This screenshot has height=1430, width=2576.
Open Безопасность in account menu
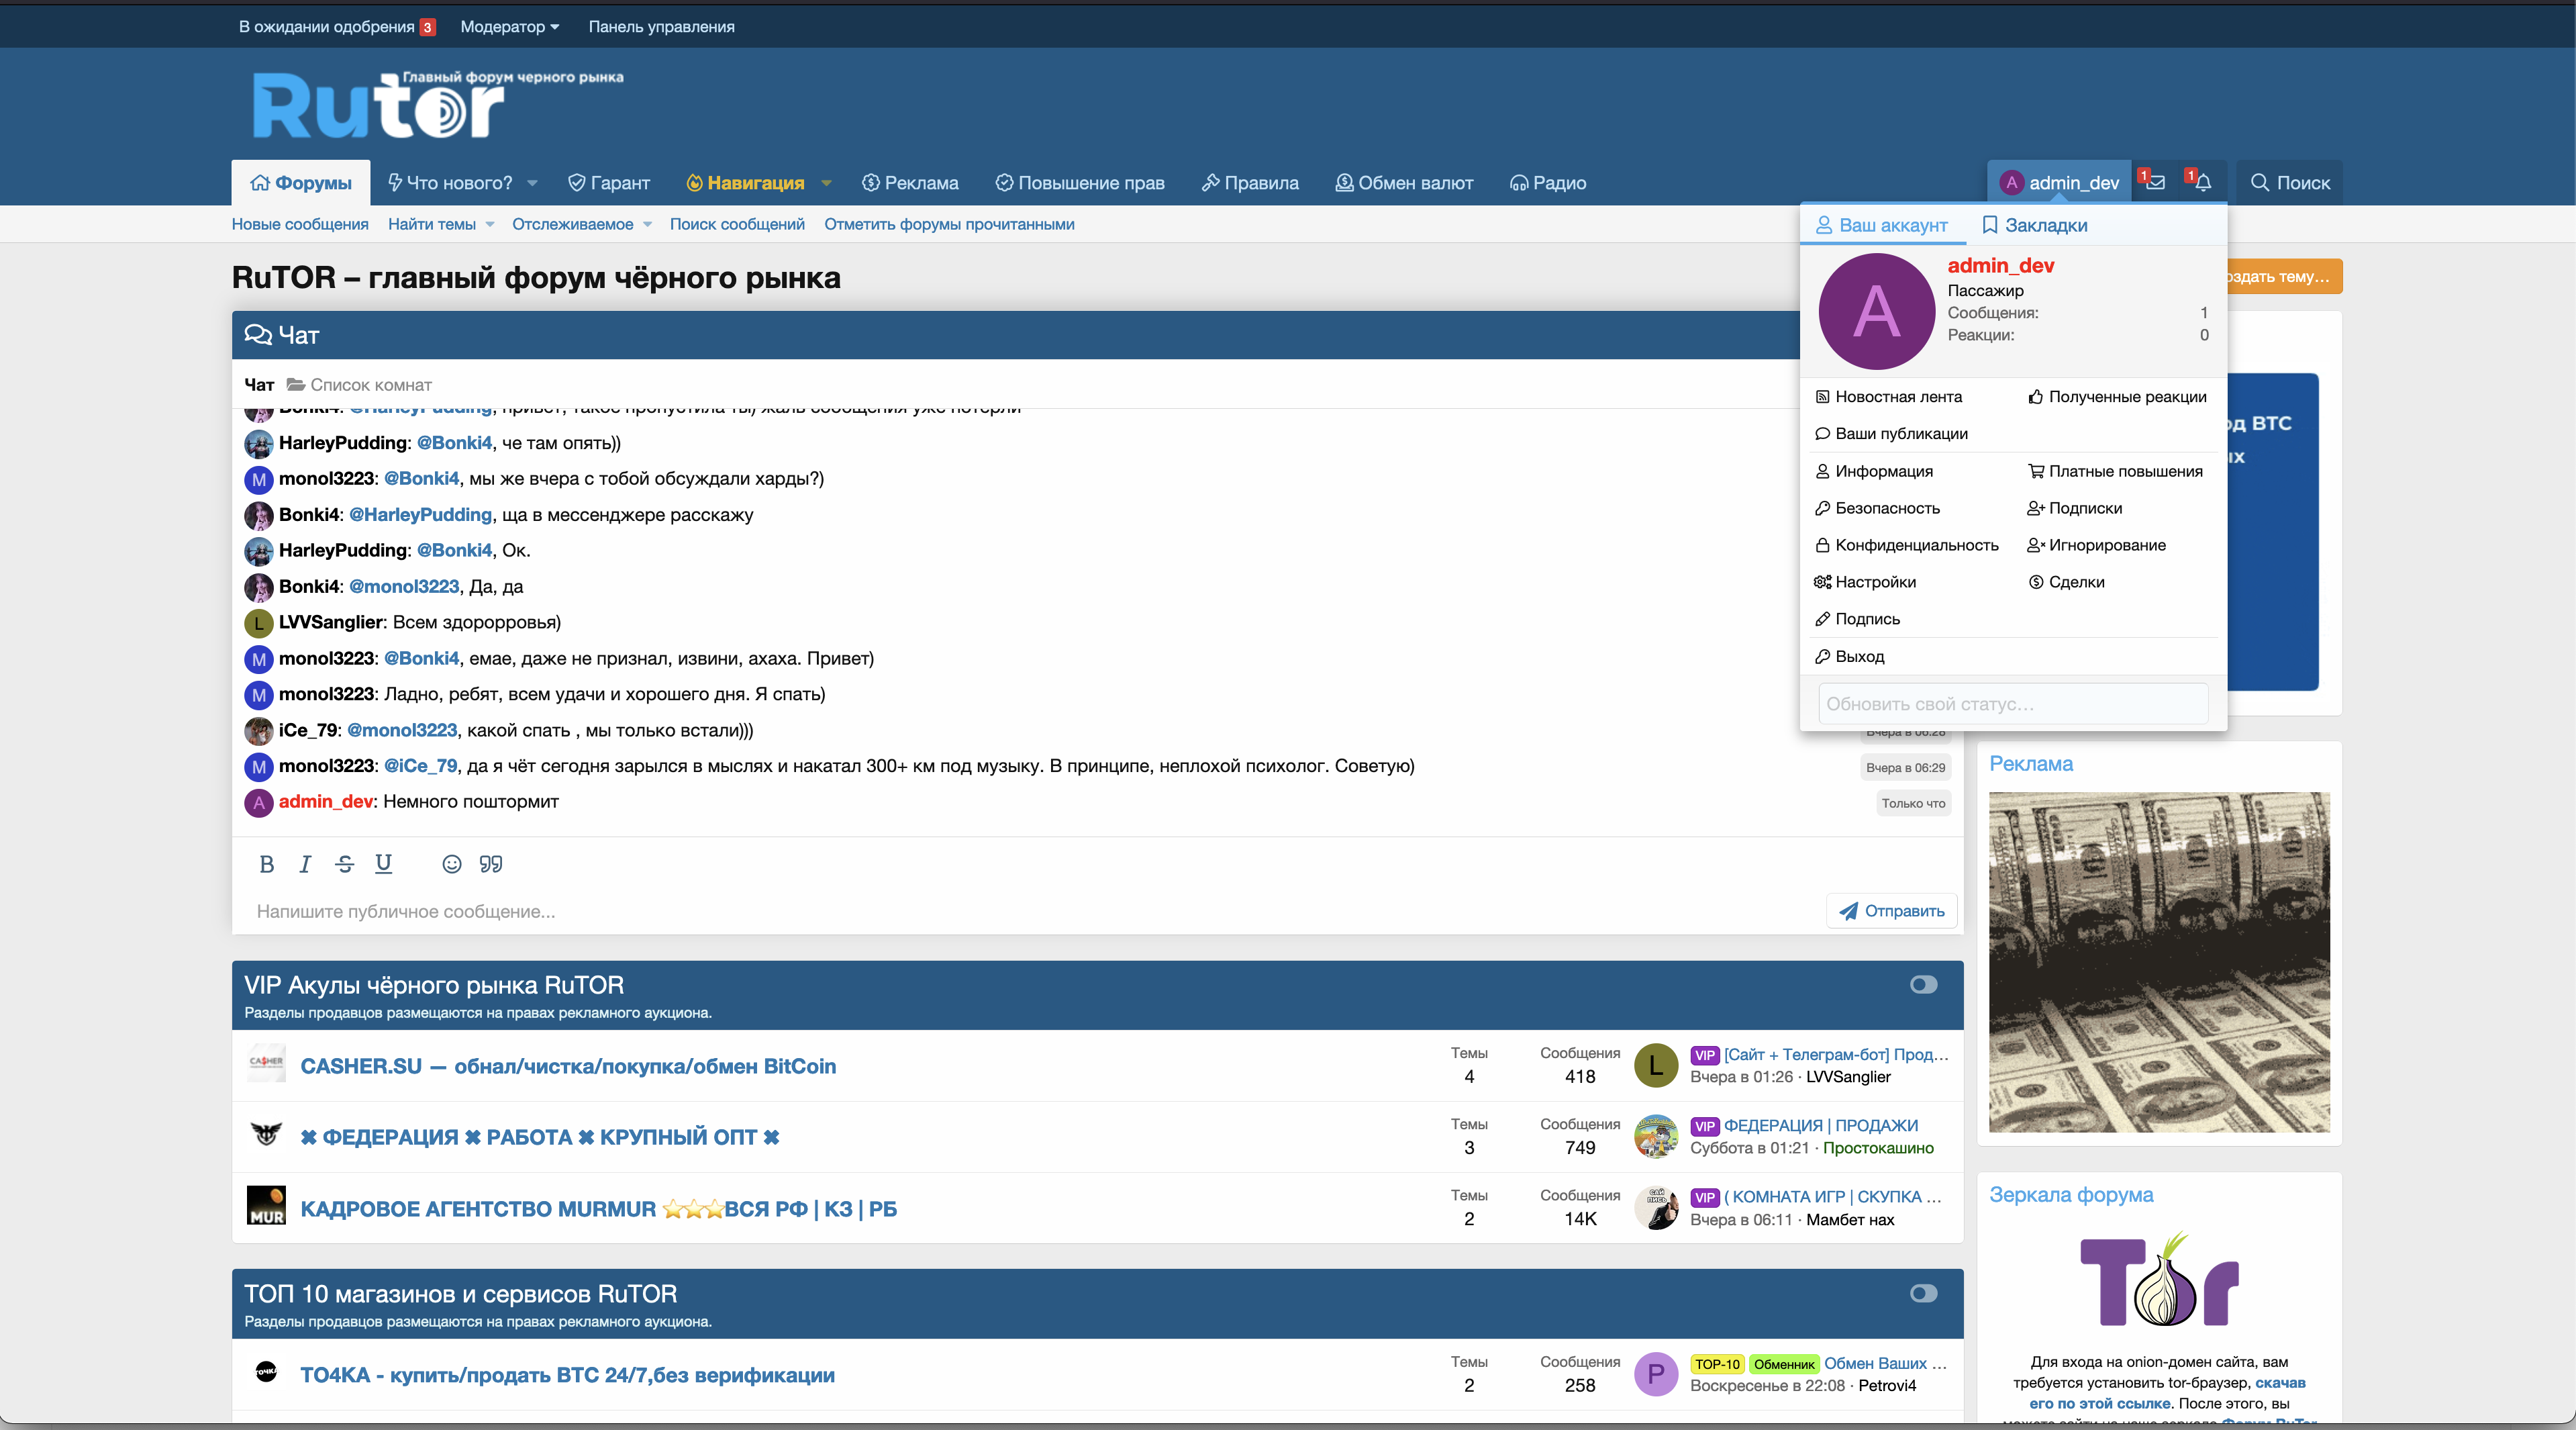1877,508
